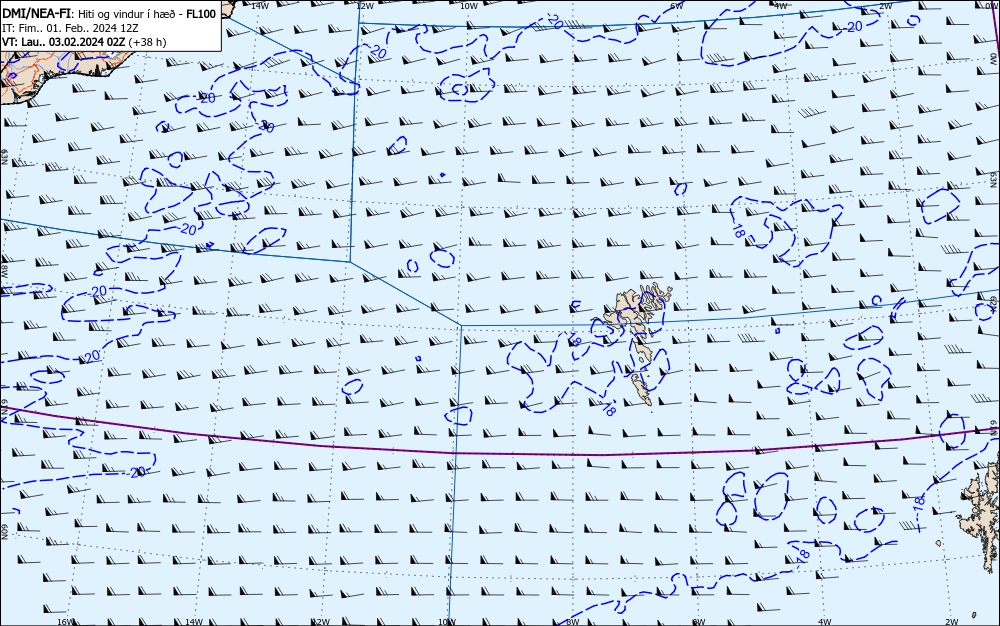Screen dimensions: 1000x626
Task: Click the 8W longitude label on bottom edge
Action: pos(573,622)
